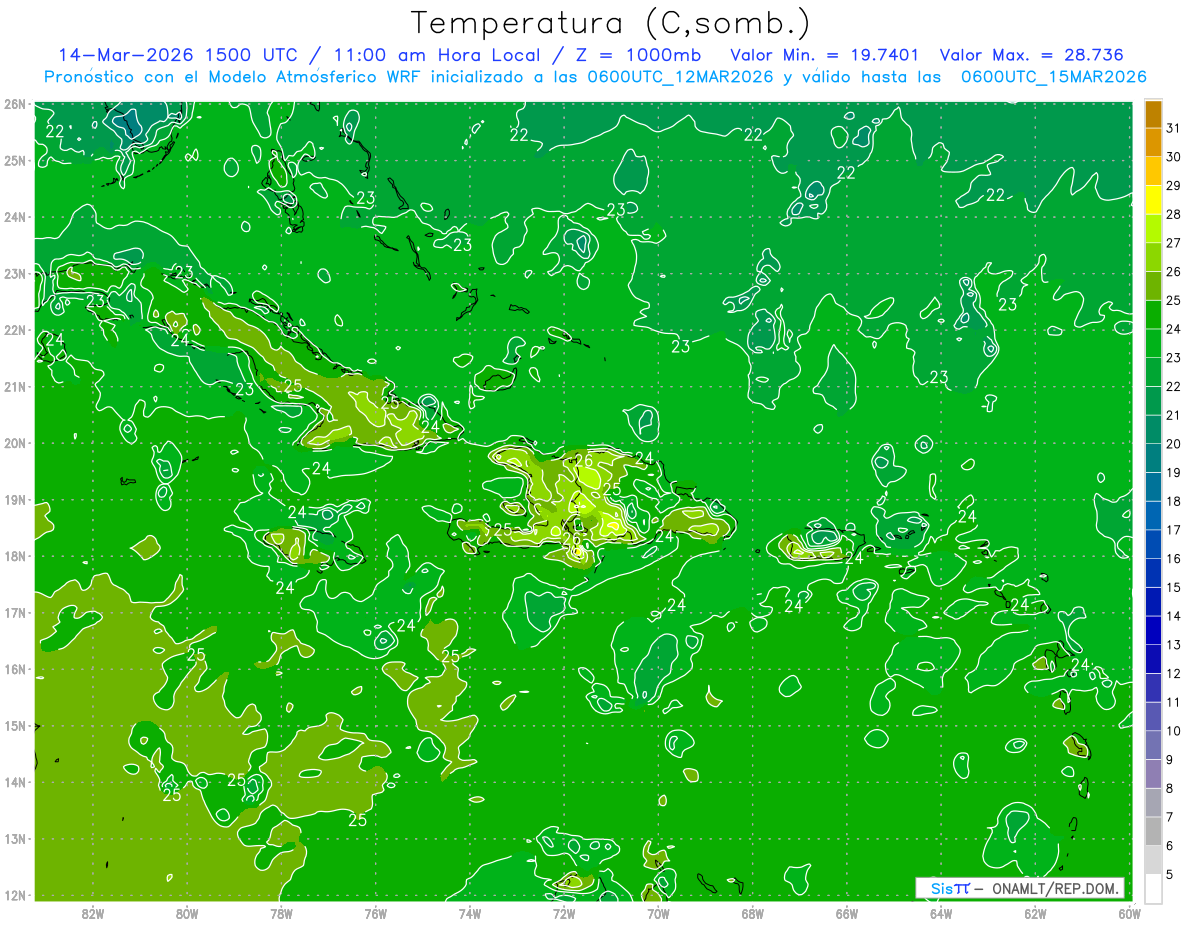Click longitude axis label '80W'
Viewport: 1200px width, 927px height.
tap(187, 913)
